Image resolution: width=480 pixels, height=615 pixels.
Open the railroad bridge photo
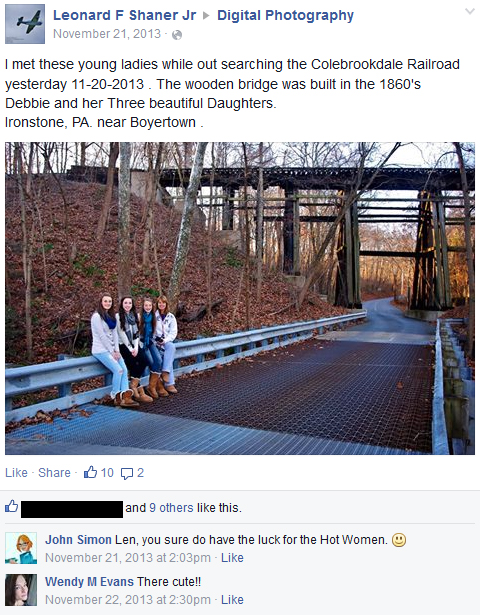[240, 298]
